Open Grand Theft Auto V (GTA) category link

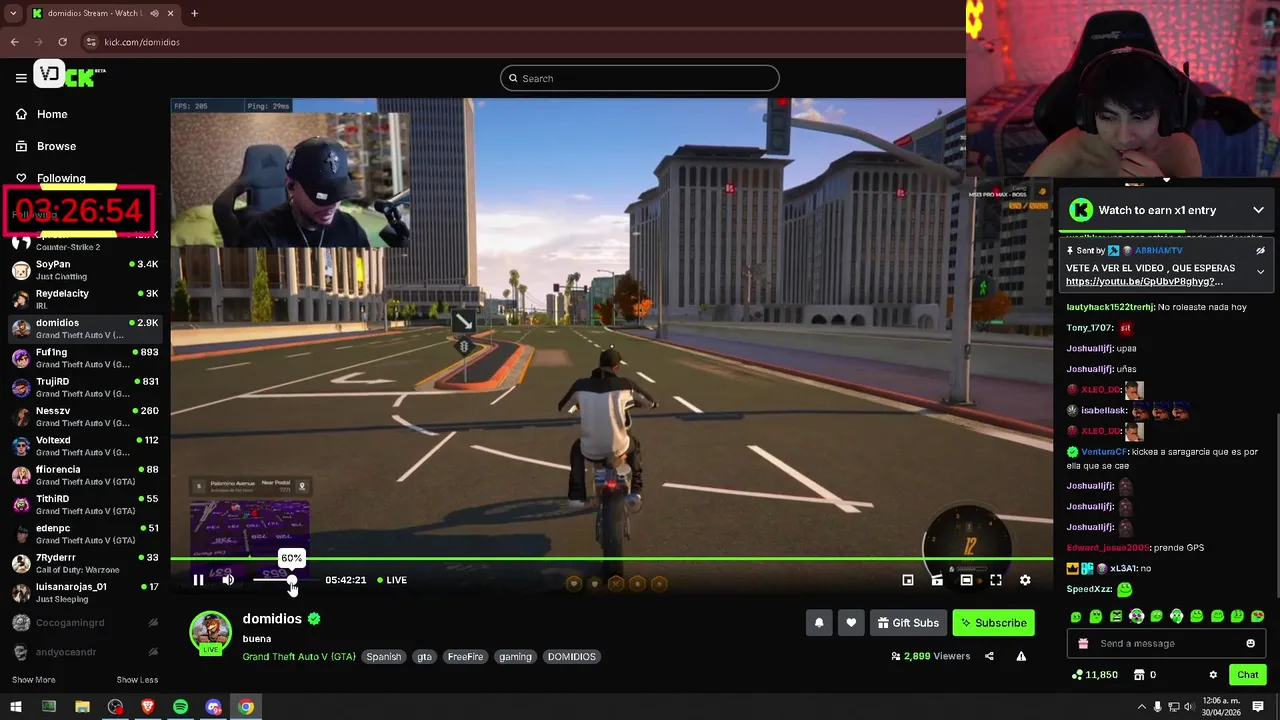click(x=299, y=657)
